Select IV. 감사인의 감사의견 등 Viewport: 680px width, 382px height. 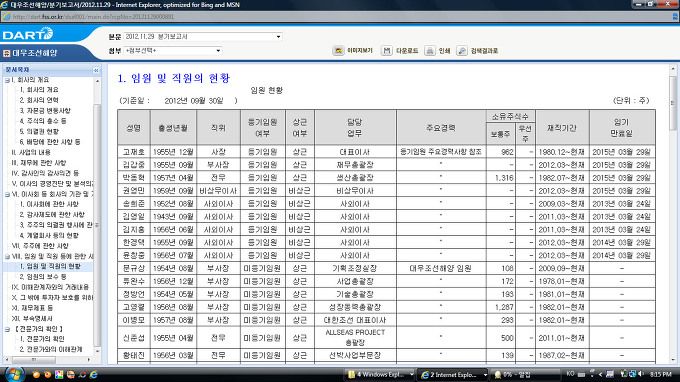45,173
